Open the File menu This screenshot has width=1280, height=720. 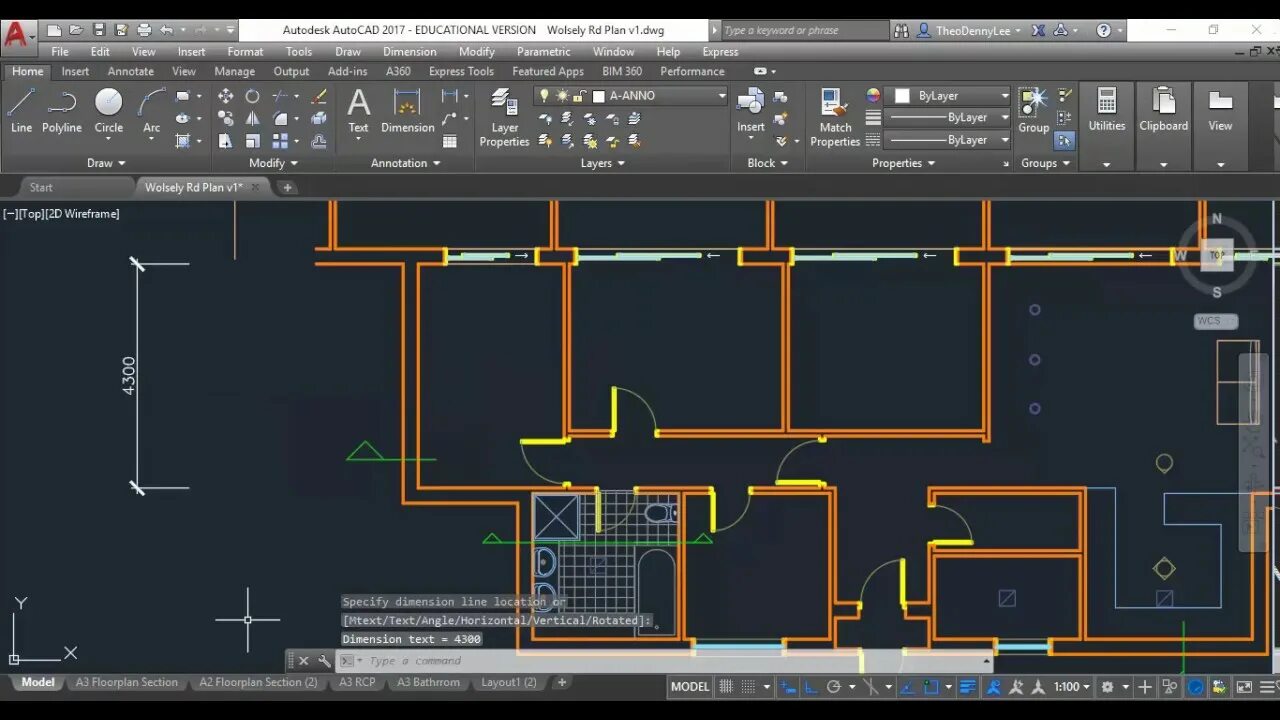click(x=60, y=52)
